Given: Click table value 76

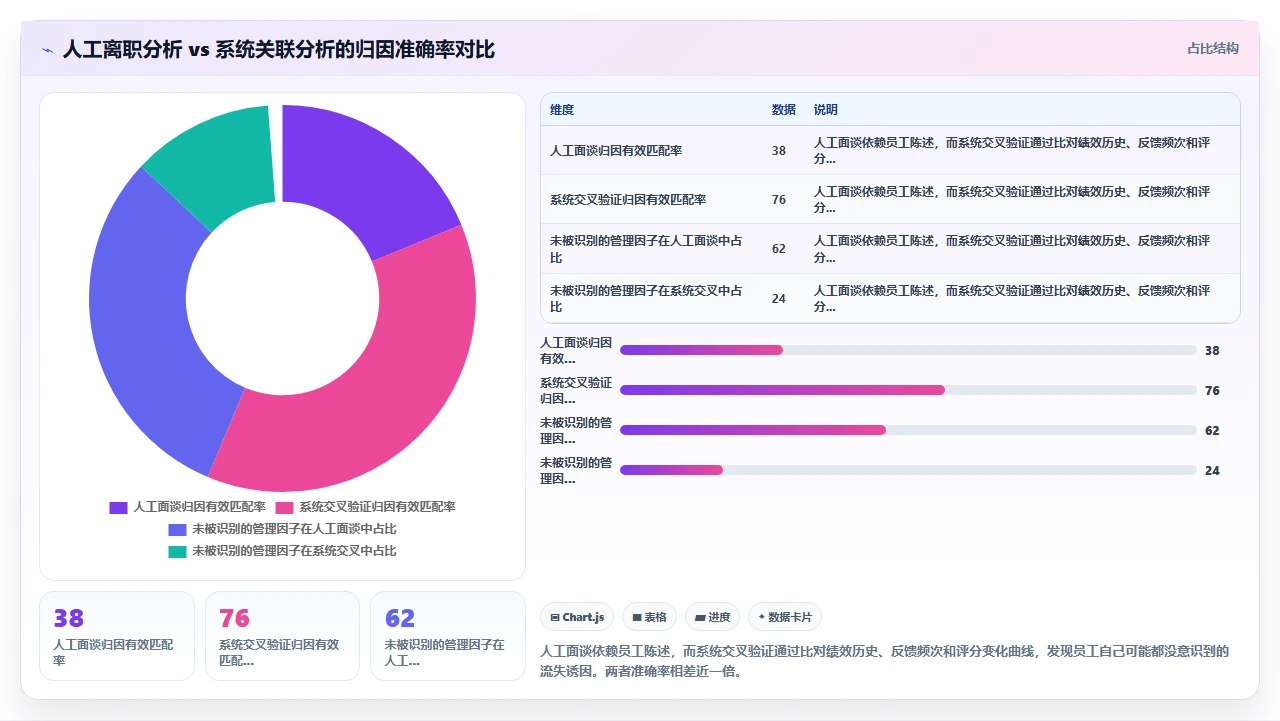Looking at the screenshot, I should (x=779, y=200).
